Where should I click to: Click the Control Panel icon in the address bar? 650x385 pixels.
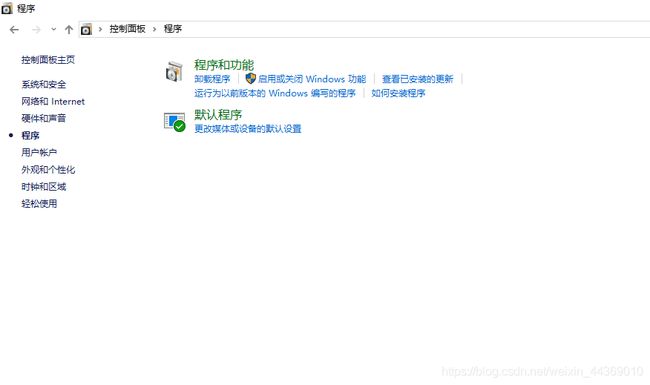point(86,29)
